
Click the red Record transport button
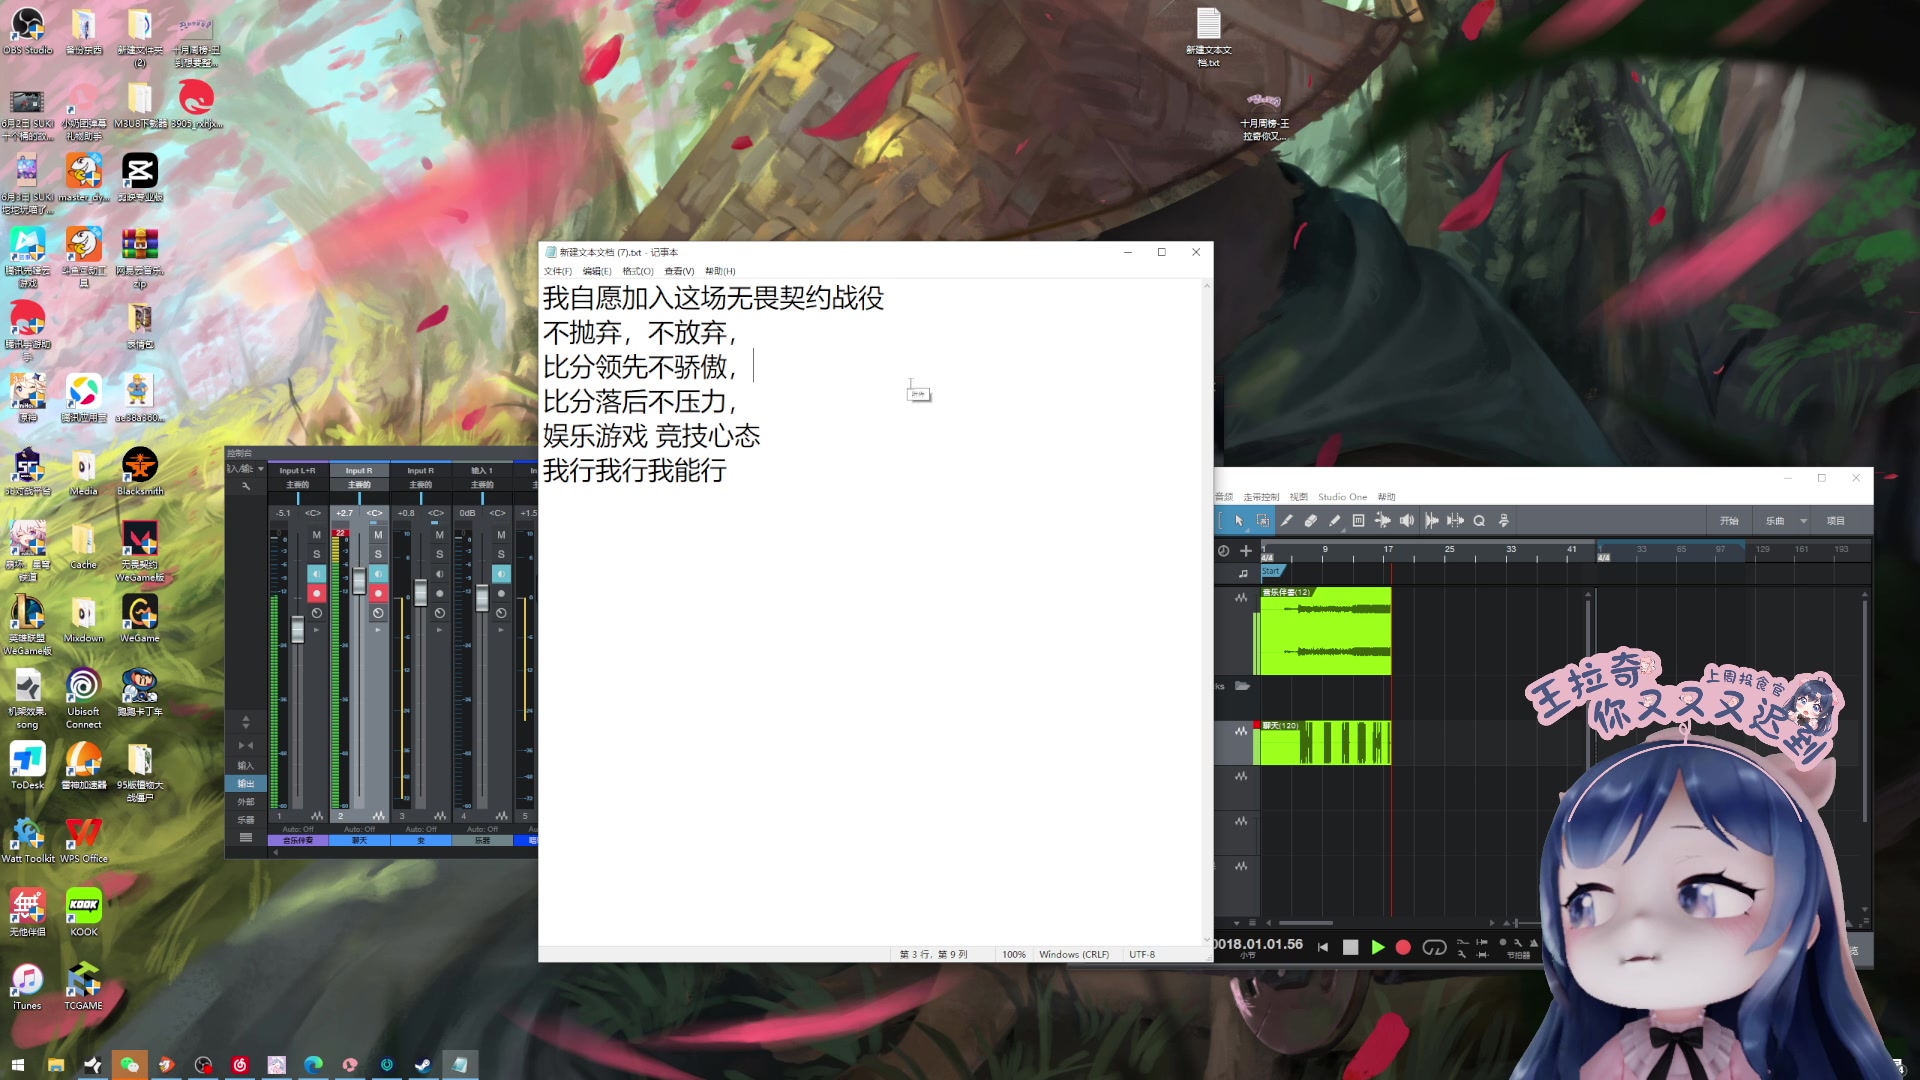(1403, 947)
